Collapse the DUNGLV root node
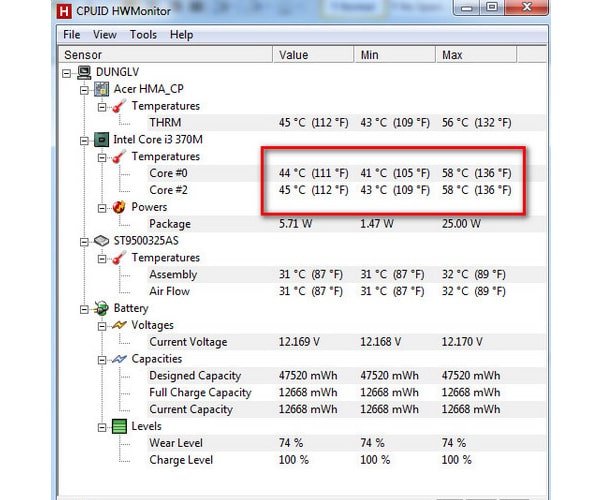The height and width of the screenshot is (500, 600). (67, 73)
